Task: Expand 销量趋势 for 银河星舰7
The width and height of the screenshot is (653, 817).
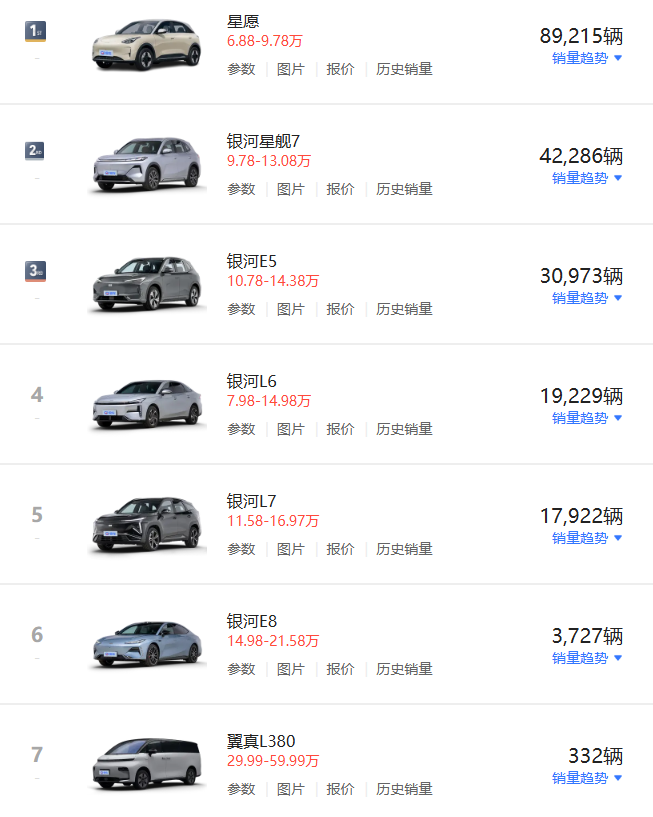Action: pyautogui.click(x=587, y=178)
